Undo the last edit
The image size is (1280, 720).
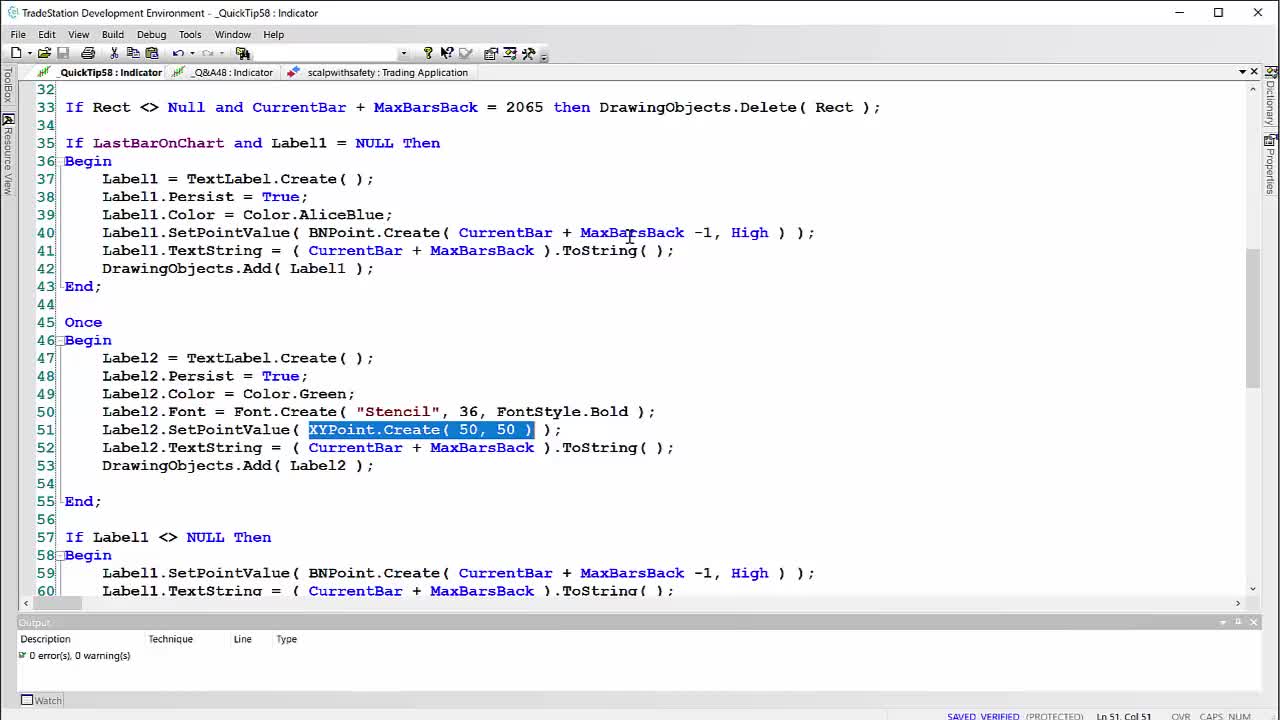point(178,53)
